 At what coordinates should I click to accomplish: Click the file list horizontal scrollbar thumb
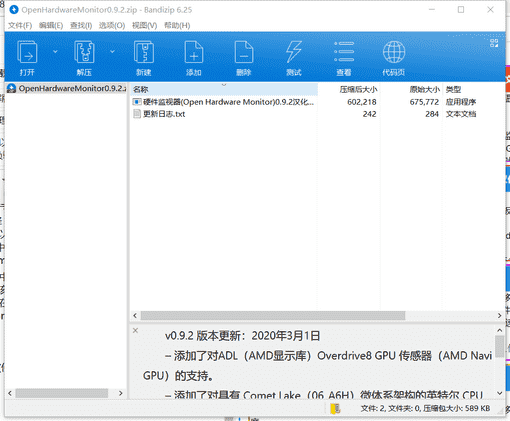273,315
